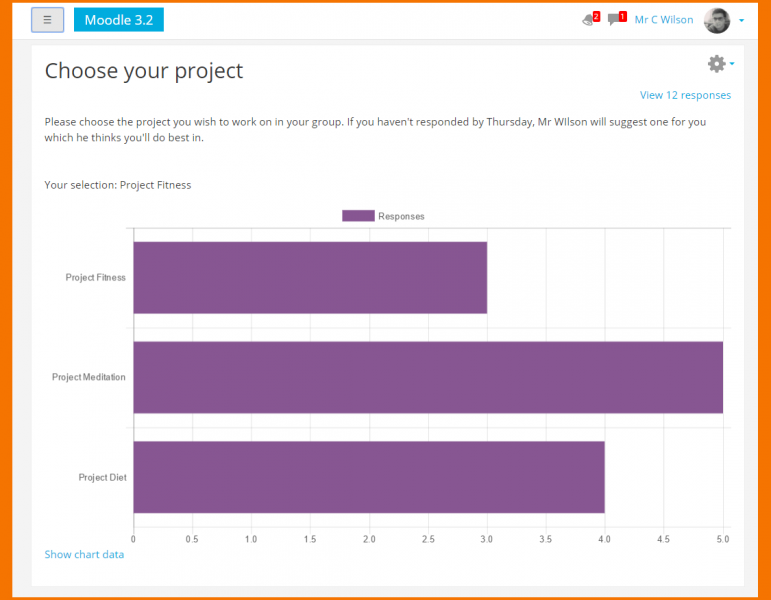Viewport: 771px width, 600px height.
Task: Expand the Show chart data link
Action: [x=84, y=554]
